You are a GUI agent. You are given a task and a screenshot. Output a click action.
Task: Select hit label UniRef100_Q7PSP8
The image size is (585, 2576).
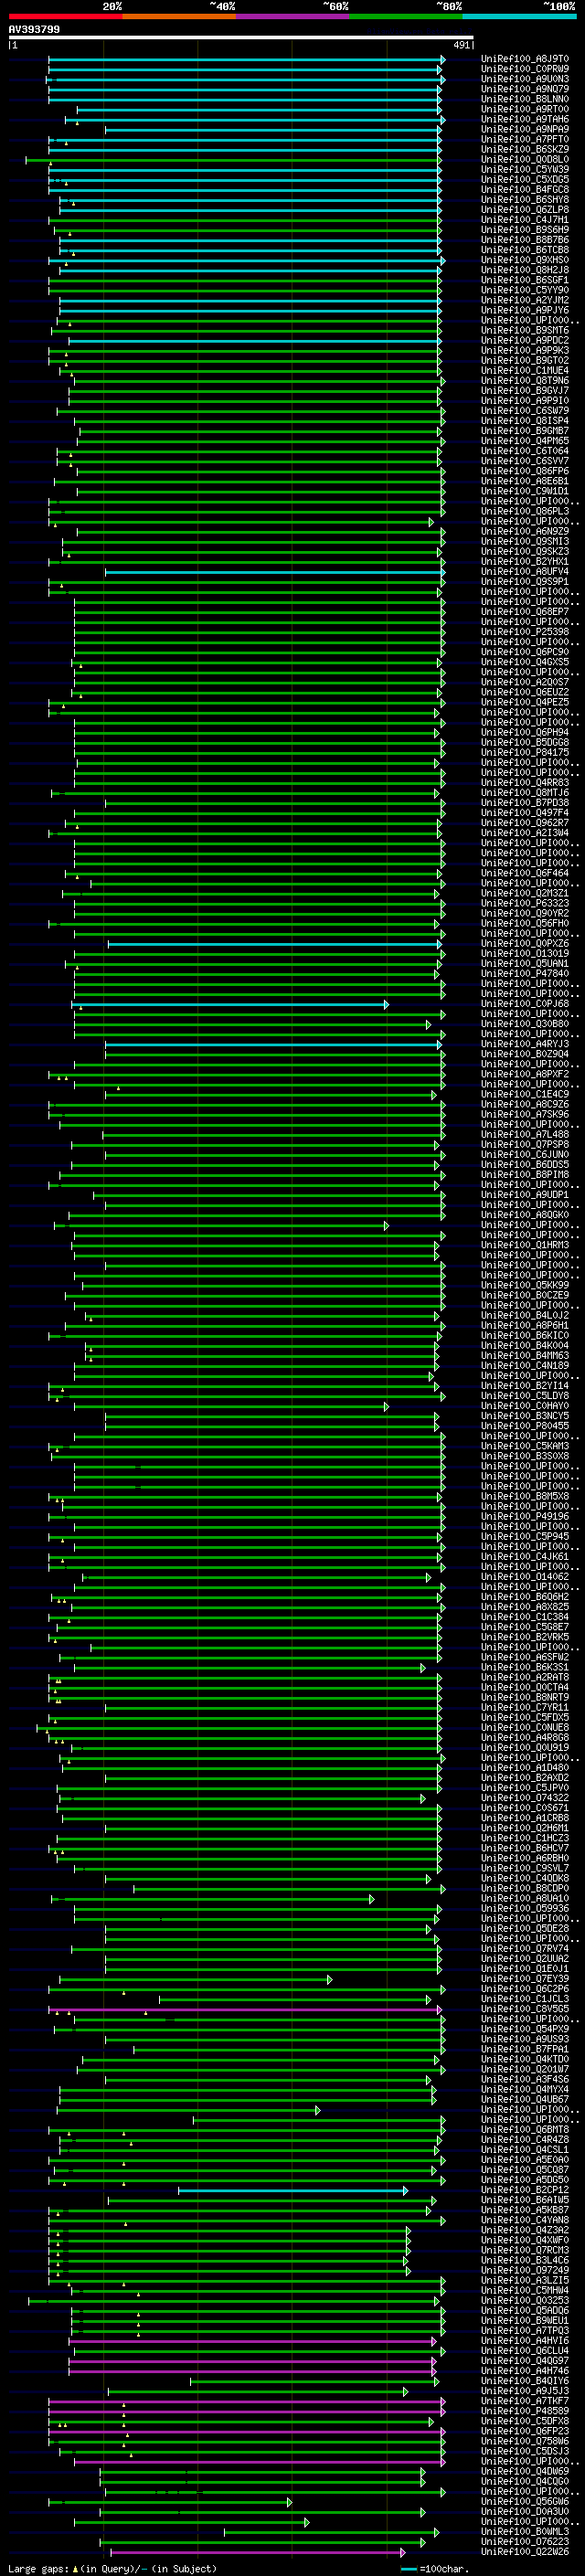pyautogui.click(x=525, y=1144)
